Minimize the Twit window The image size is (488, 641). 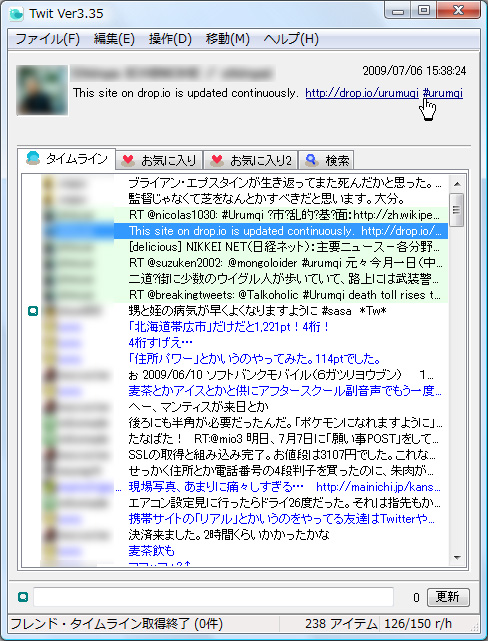click(398, 10)
